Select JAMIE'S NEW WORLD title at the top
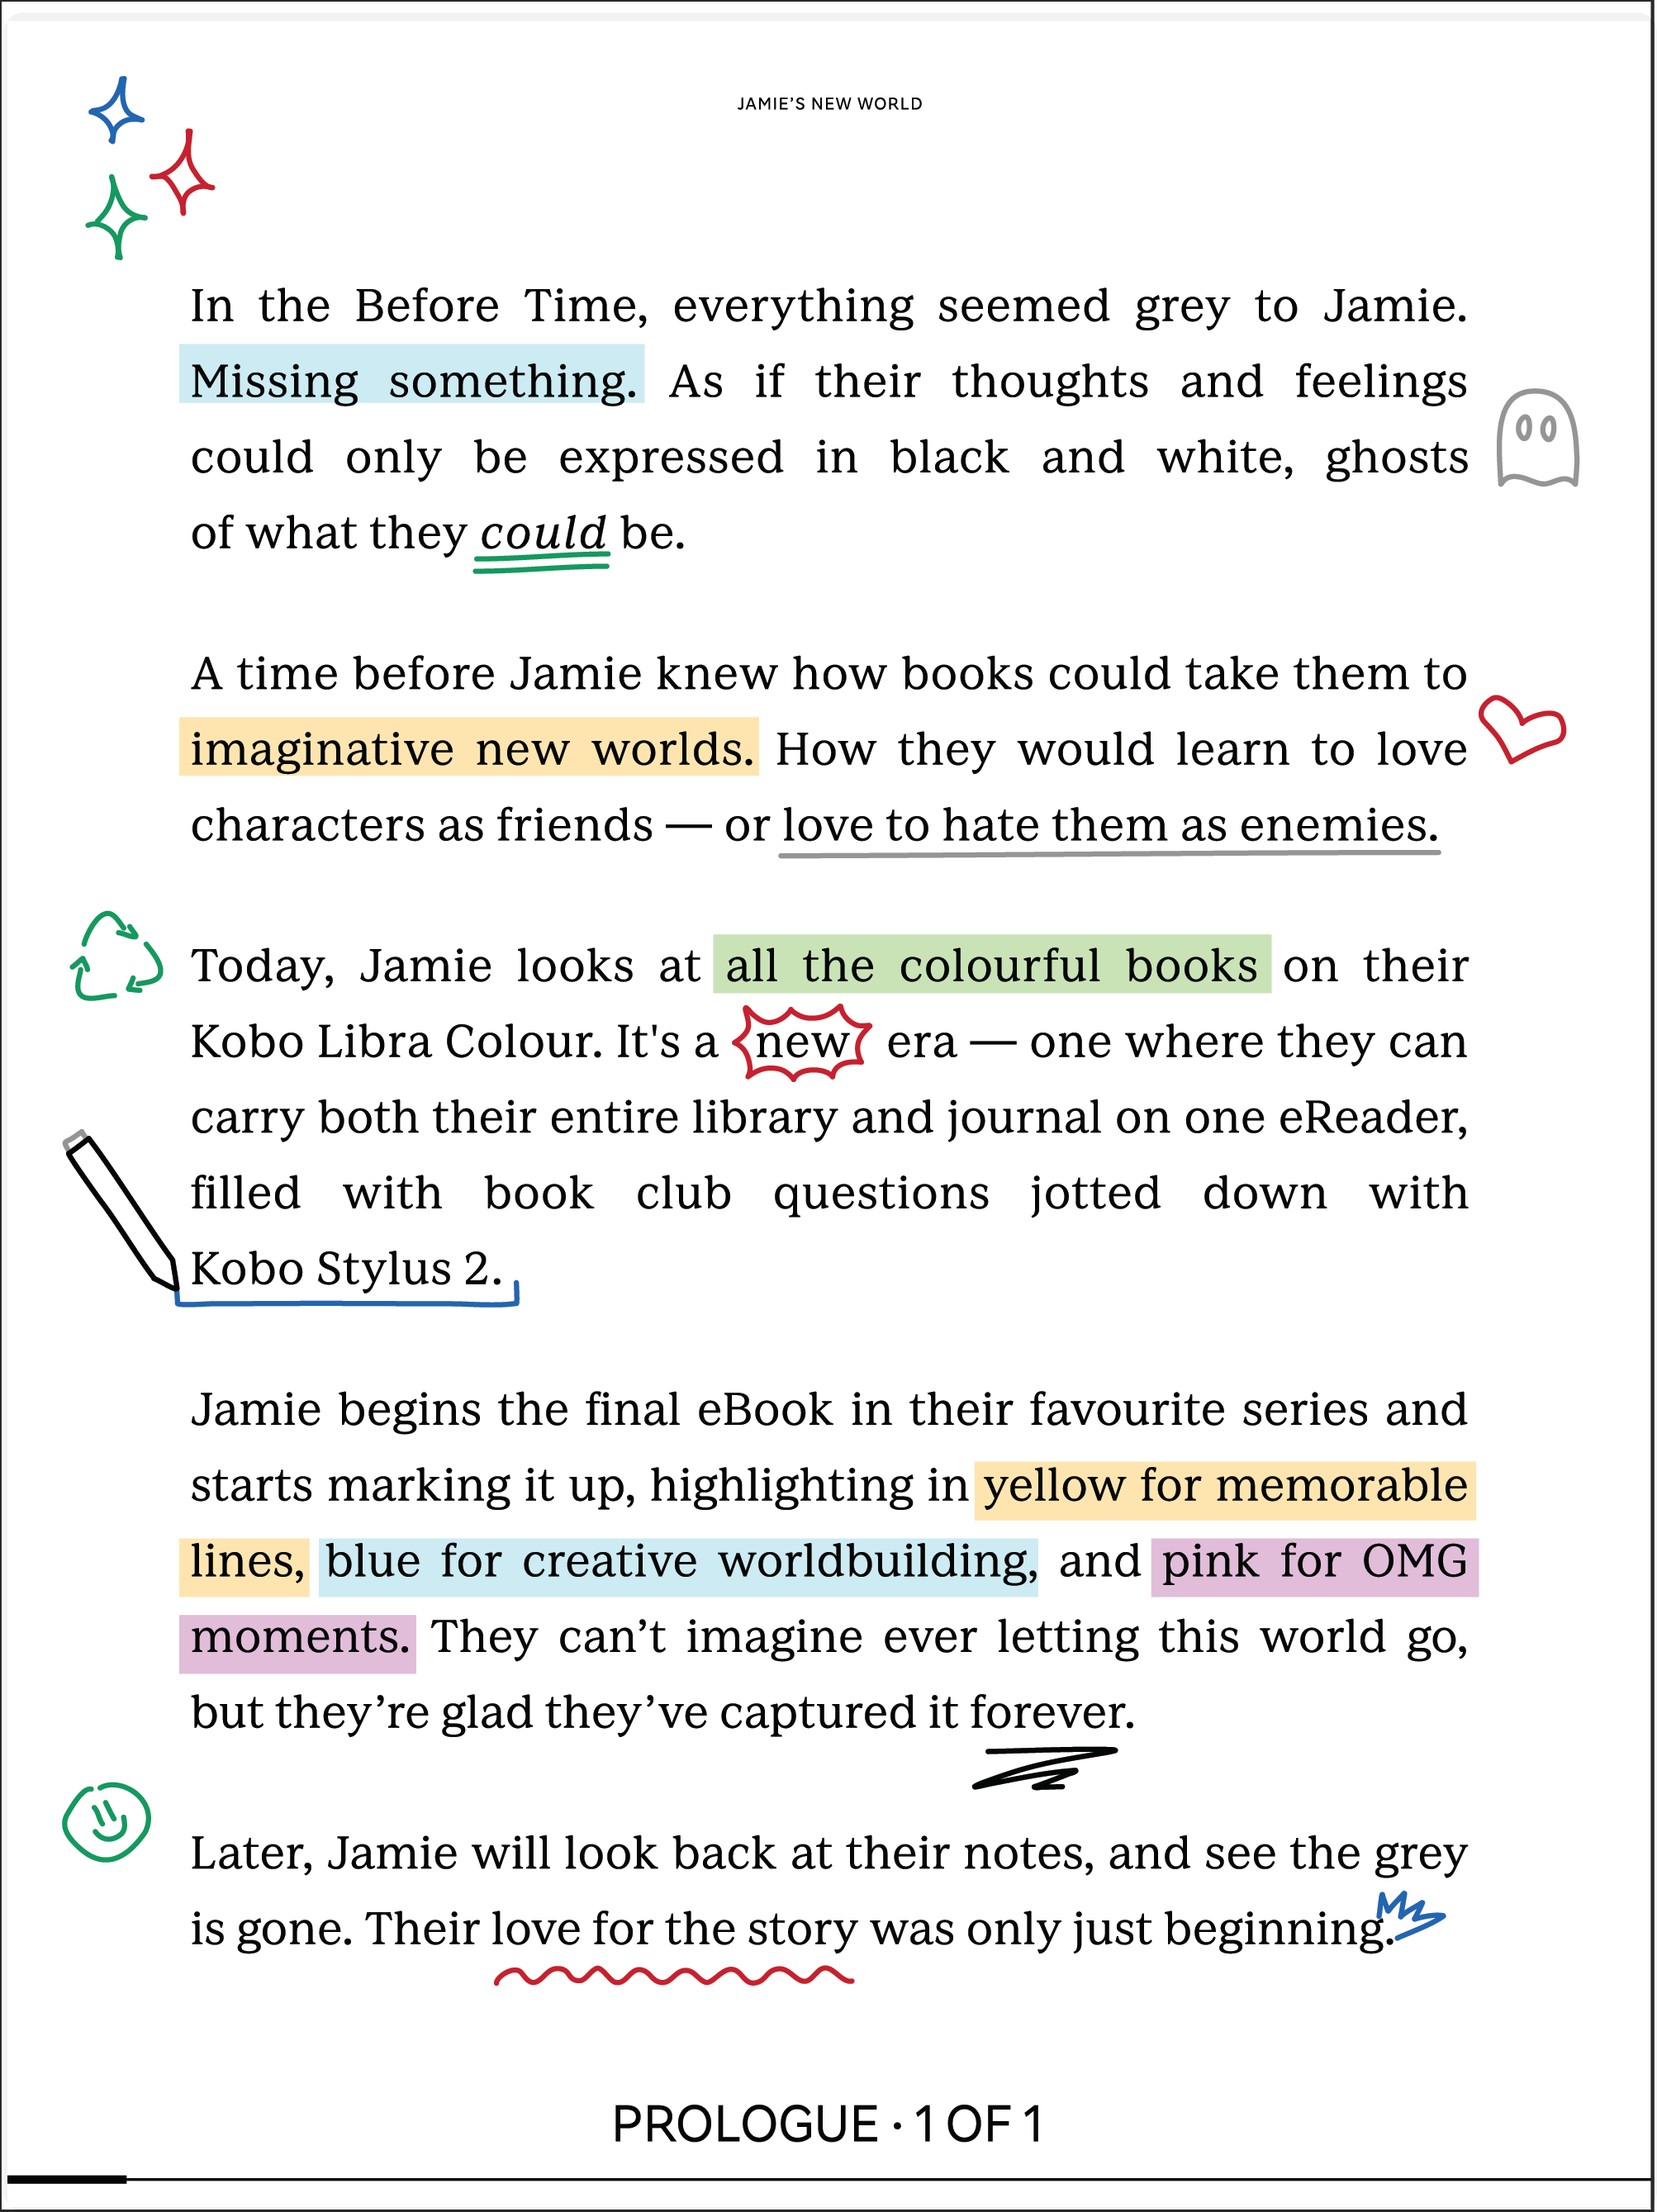This screenshot has width=1657, height=2212. coord(830,102)
